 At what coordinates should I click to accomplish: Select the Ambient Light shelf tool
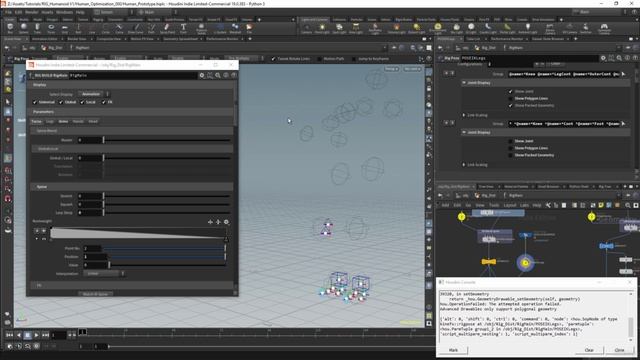pos(527,29)
